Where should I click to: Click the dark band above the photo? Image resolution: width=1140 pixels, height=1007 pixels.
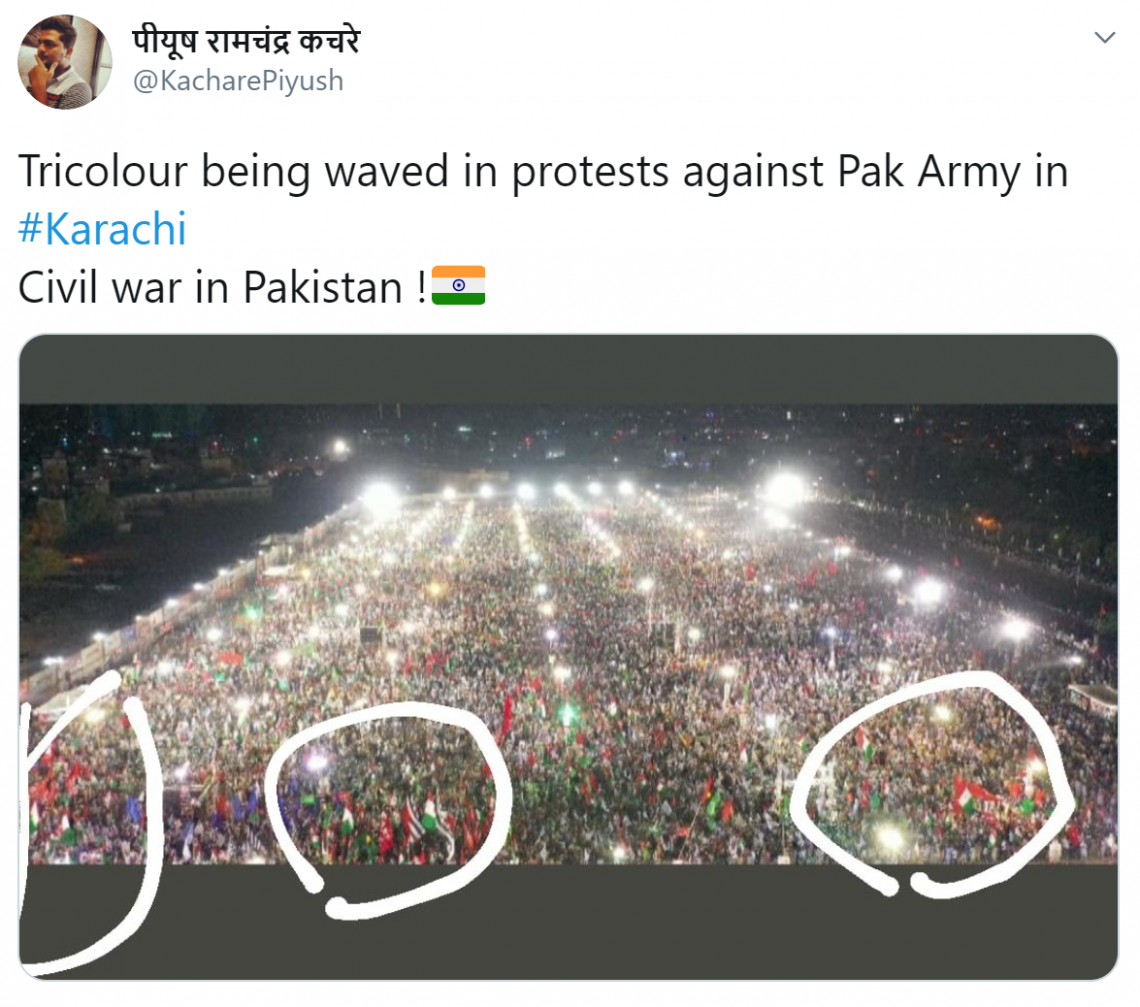point(568,369)
